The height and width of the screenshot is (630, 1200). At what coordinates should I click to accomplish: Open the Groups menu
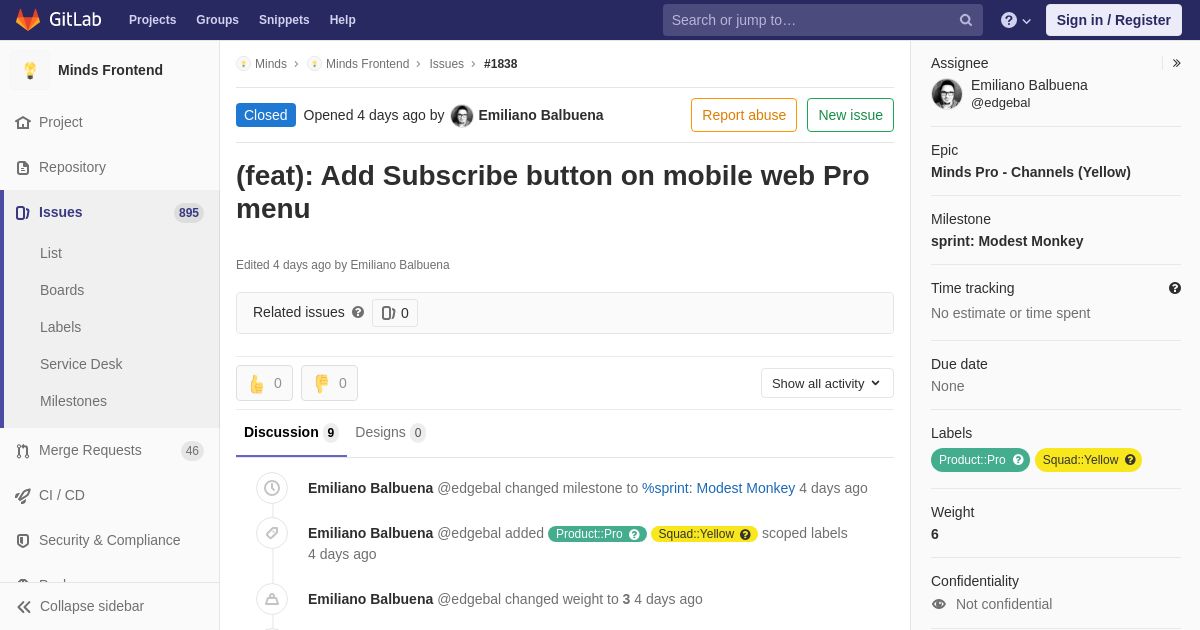point(217,20)
